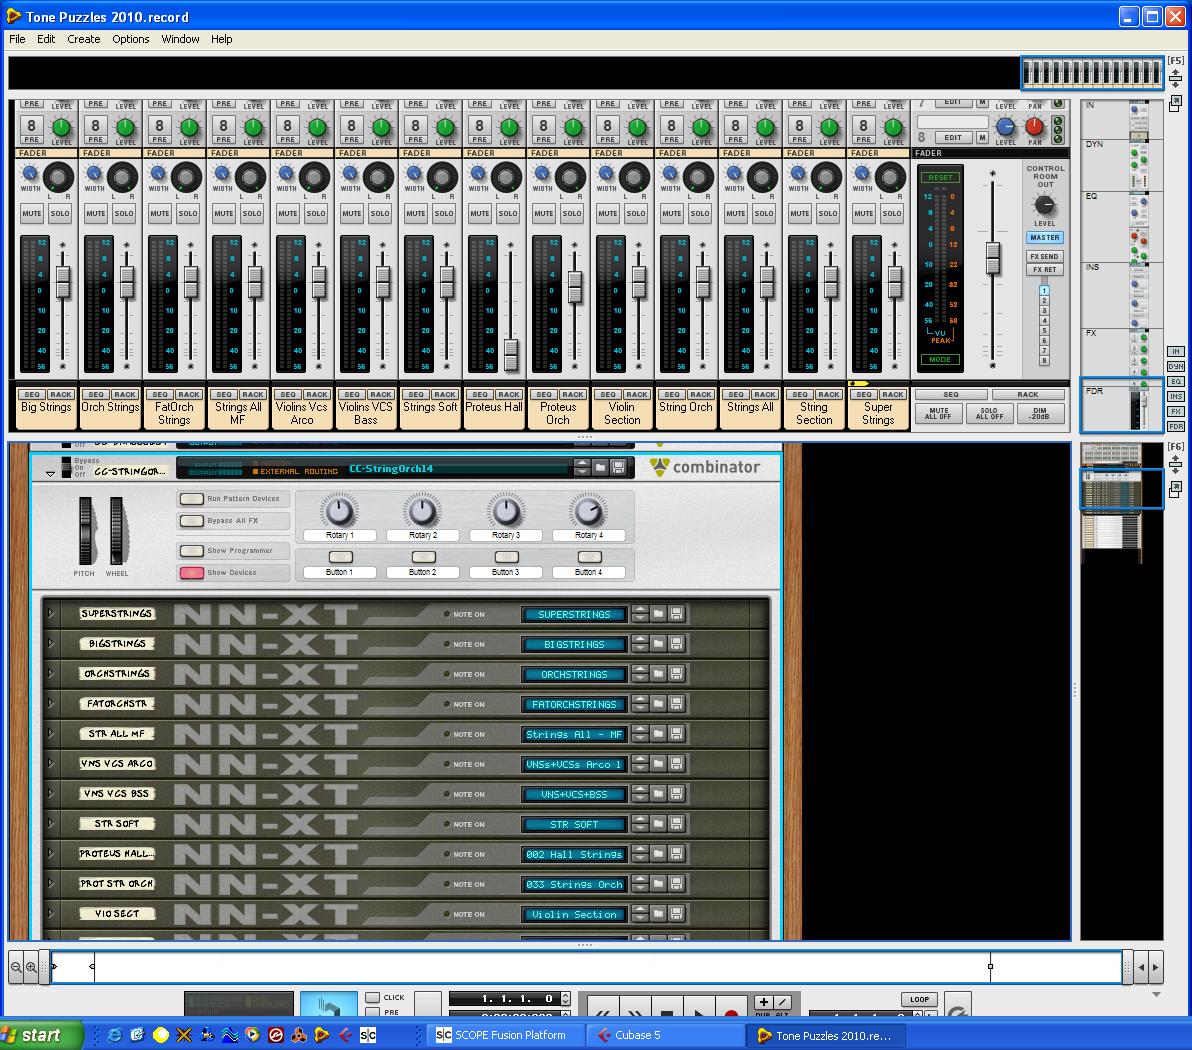The width and height of the screenshot is (1192, 1050).
Task: Click the RESET button on master VU meter
Action: (940, 177)
